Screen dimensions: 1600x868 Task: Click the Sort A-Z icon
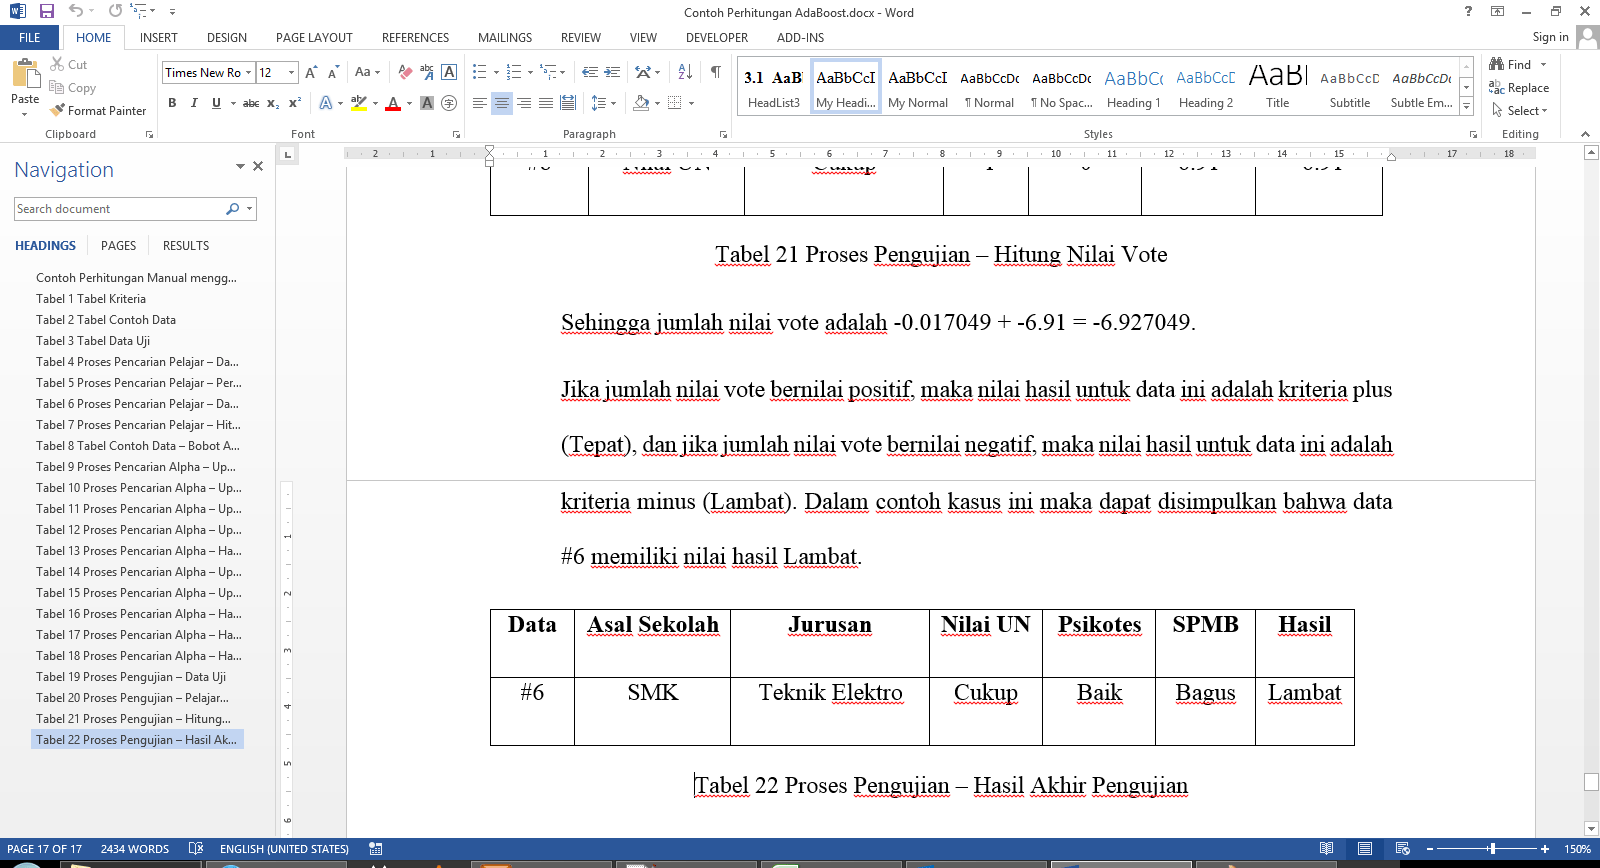[x=685, y=72]
